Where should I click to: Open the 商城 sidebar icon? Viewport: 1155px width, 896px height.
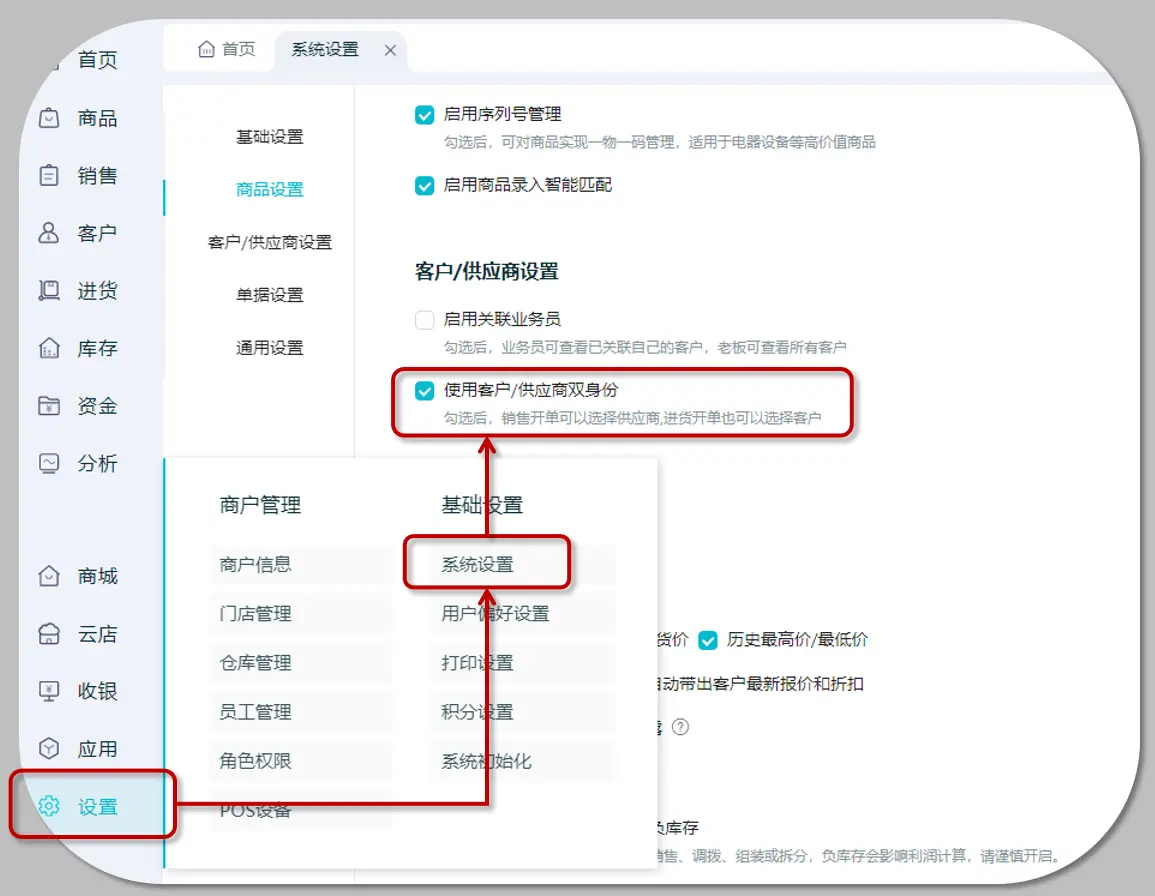click(49, 575)
